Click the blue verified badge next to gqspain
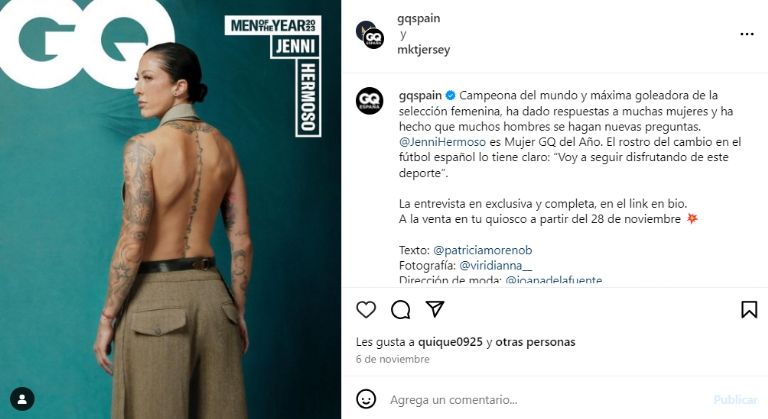This screenshot has width=768, height=419. (x=451, y=95)
